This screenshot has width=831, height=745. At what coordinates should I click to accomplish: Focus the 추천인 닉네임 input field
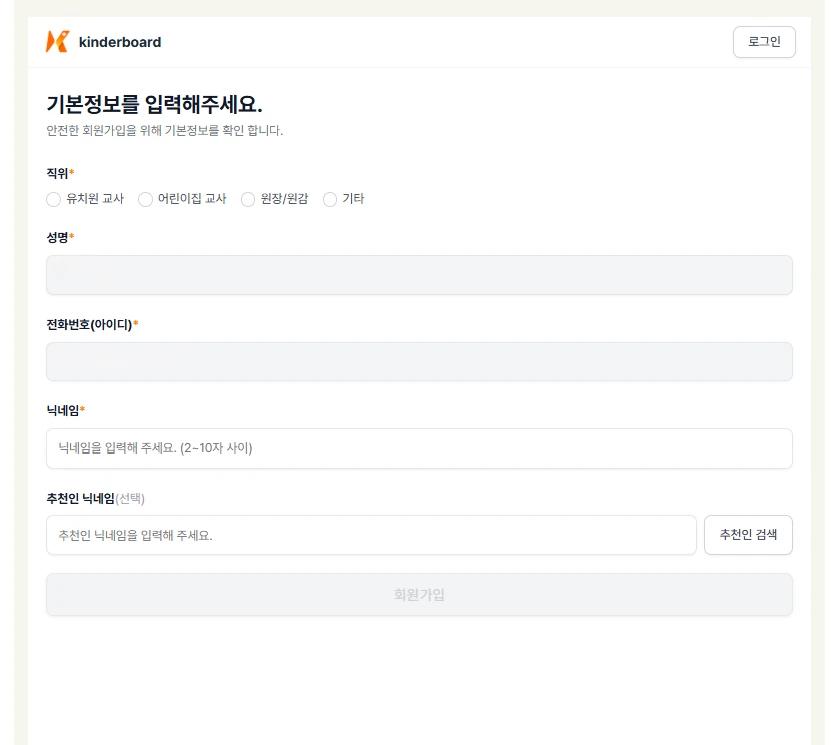point(371,535)
